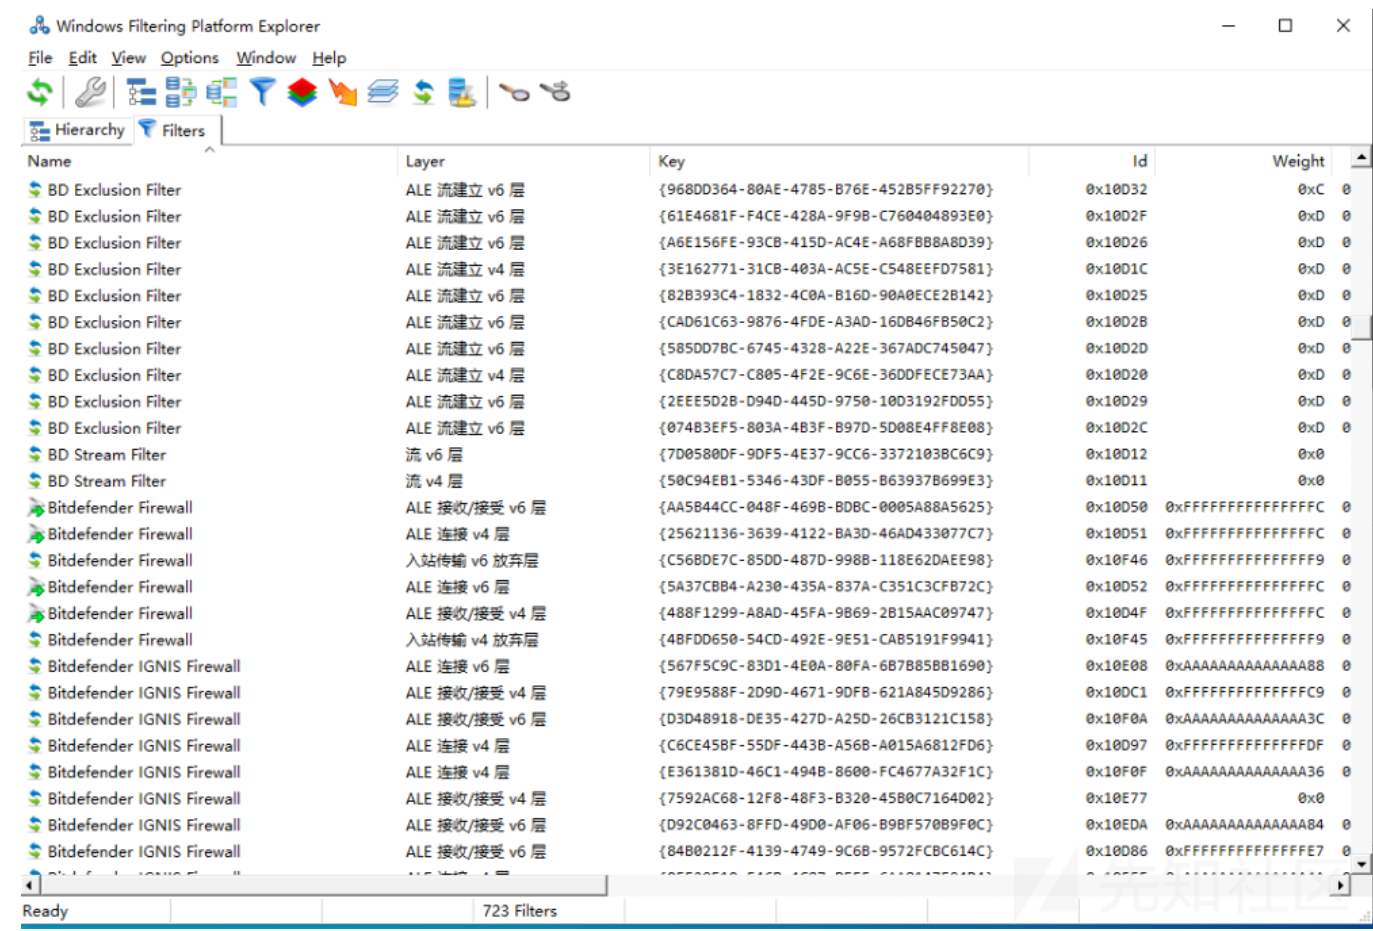
Task: Click icon of Bitdefender Firewall filter 0x10D50
Action: 36,508
